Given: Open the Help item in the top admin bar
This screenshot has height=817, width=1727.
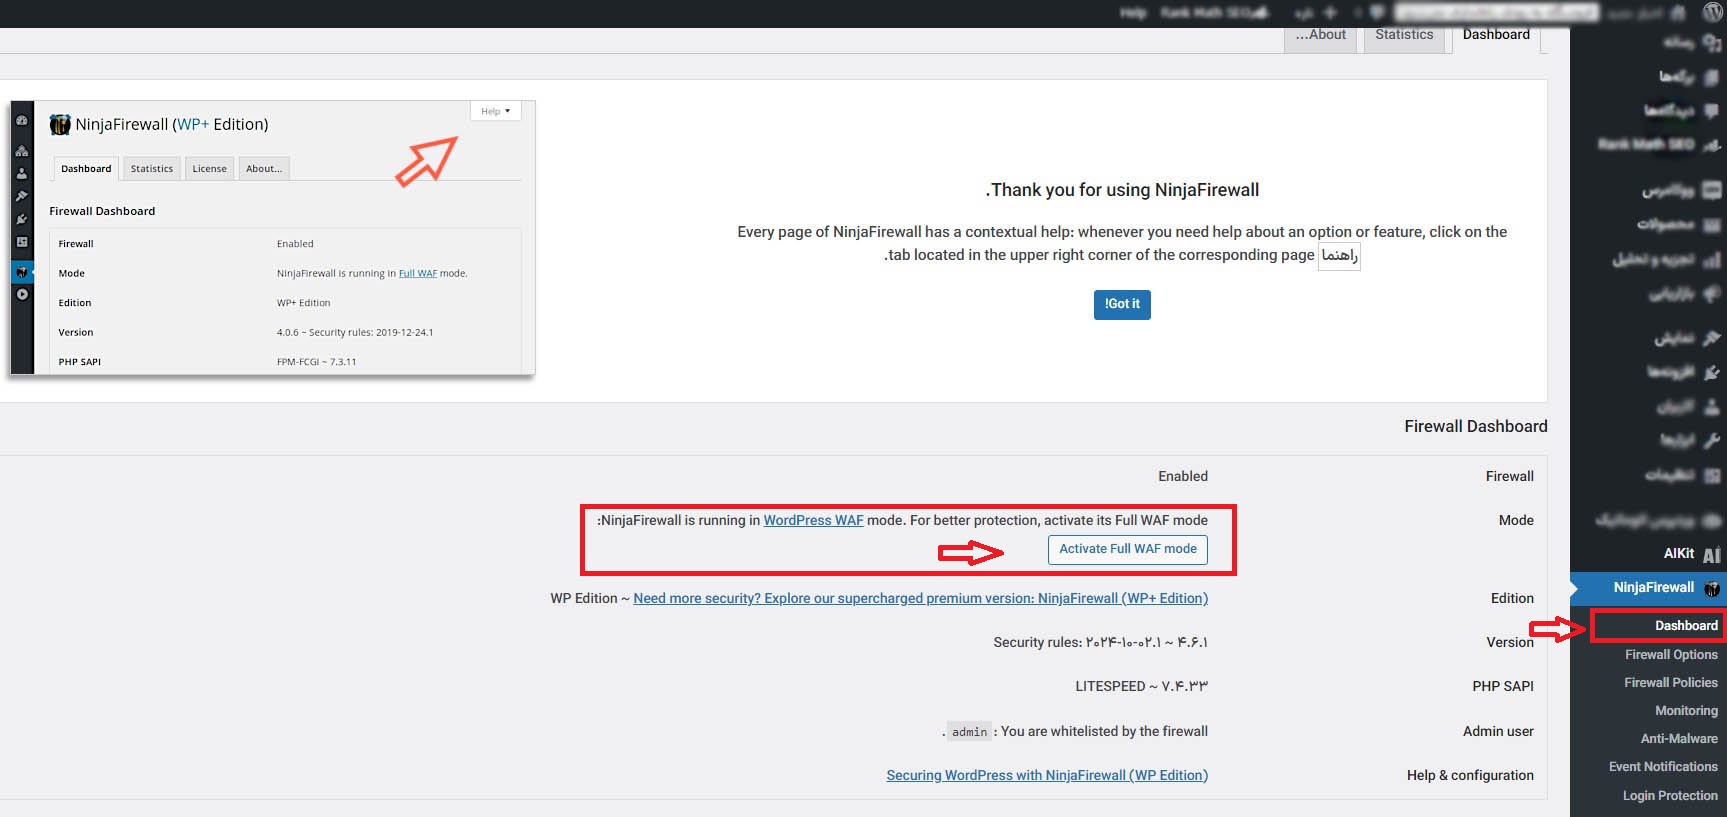Looking at the screenshot, I should point(1133,12).
